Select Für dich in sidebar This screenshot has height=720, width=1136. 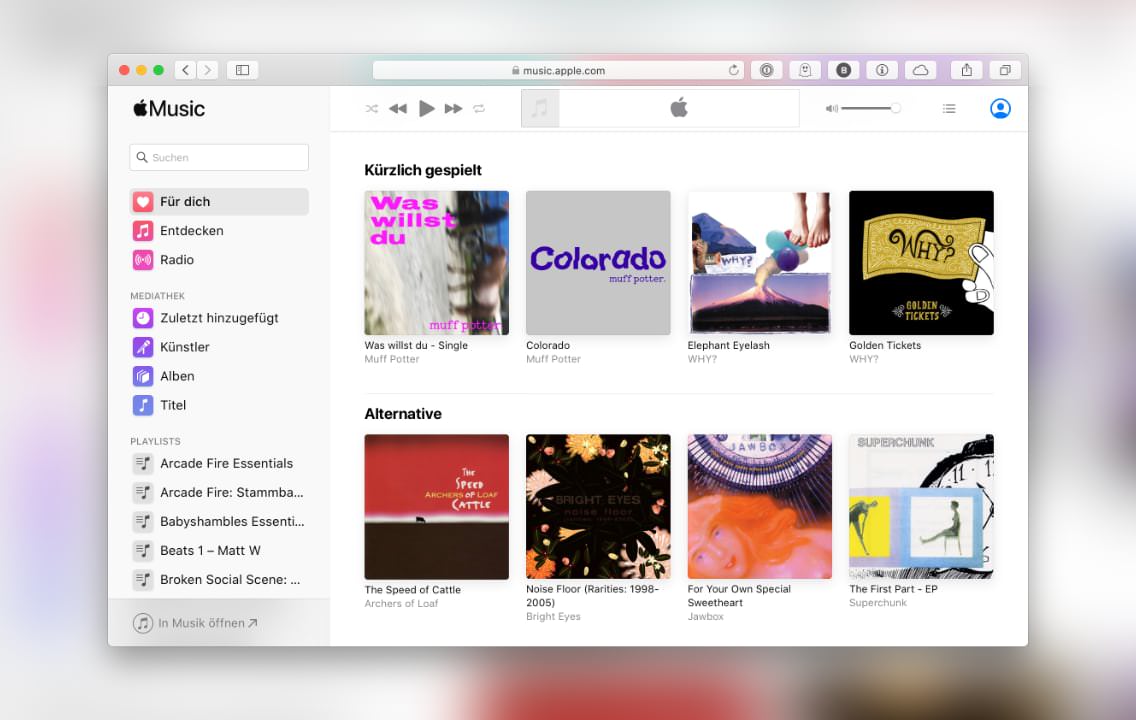[x=219, y=201]
